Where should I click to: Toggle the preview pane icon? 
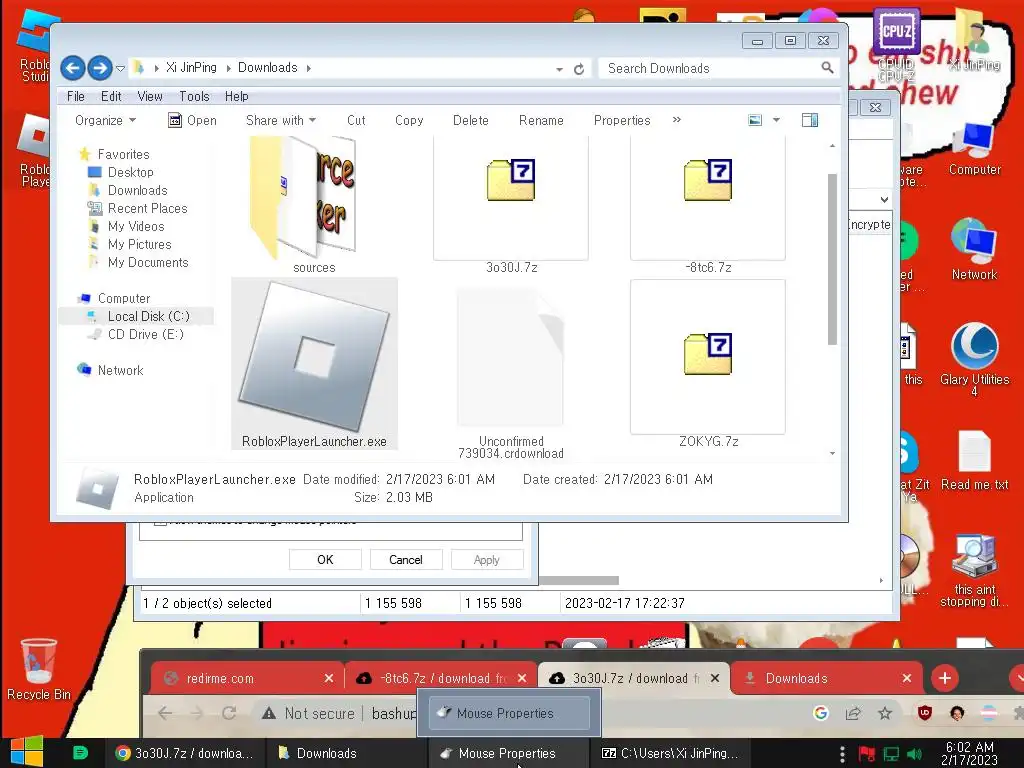tap(810, 120)
